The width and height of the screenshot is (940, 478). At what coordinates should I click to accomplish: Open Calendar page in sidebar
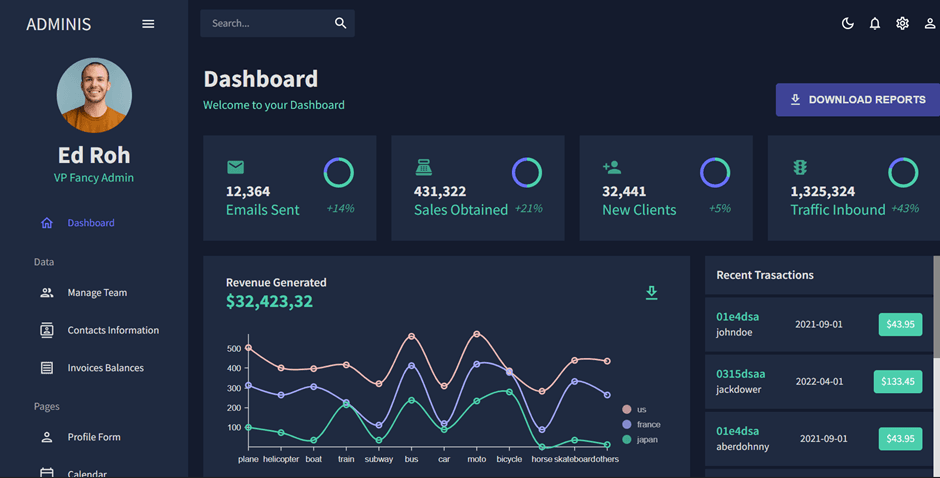[87, 473]
